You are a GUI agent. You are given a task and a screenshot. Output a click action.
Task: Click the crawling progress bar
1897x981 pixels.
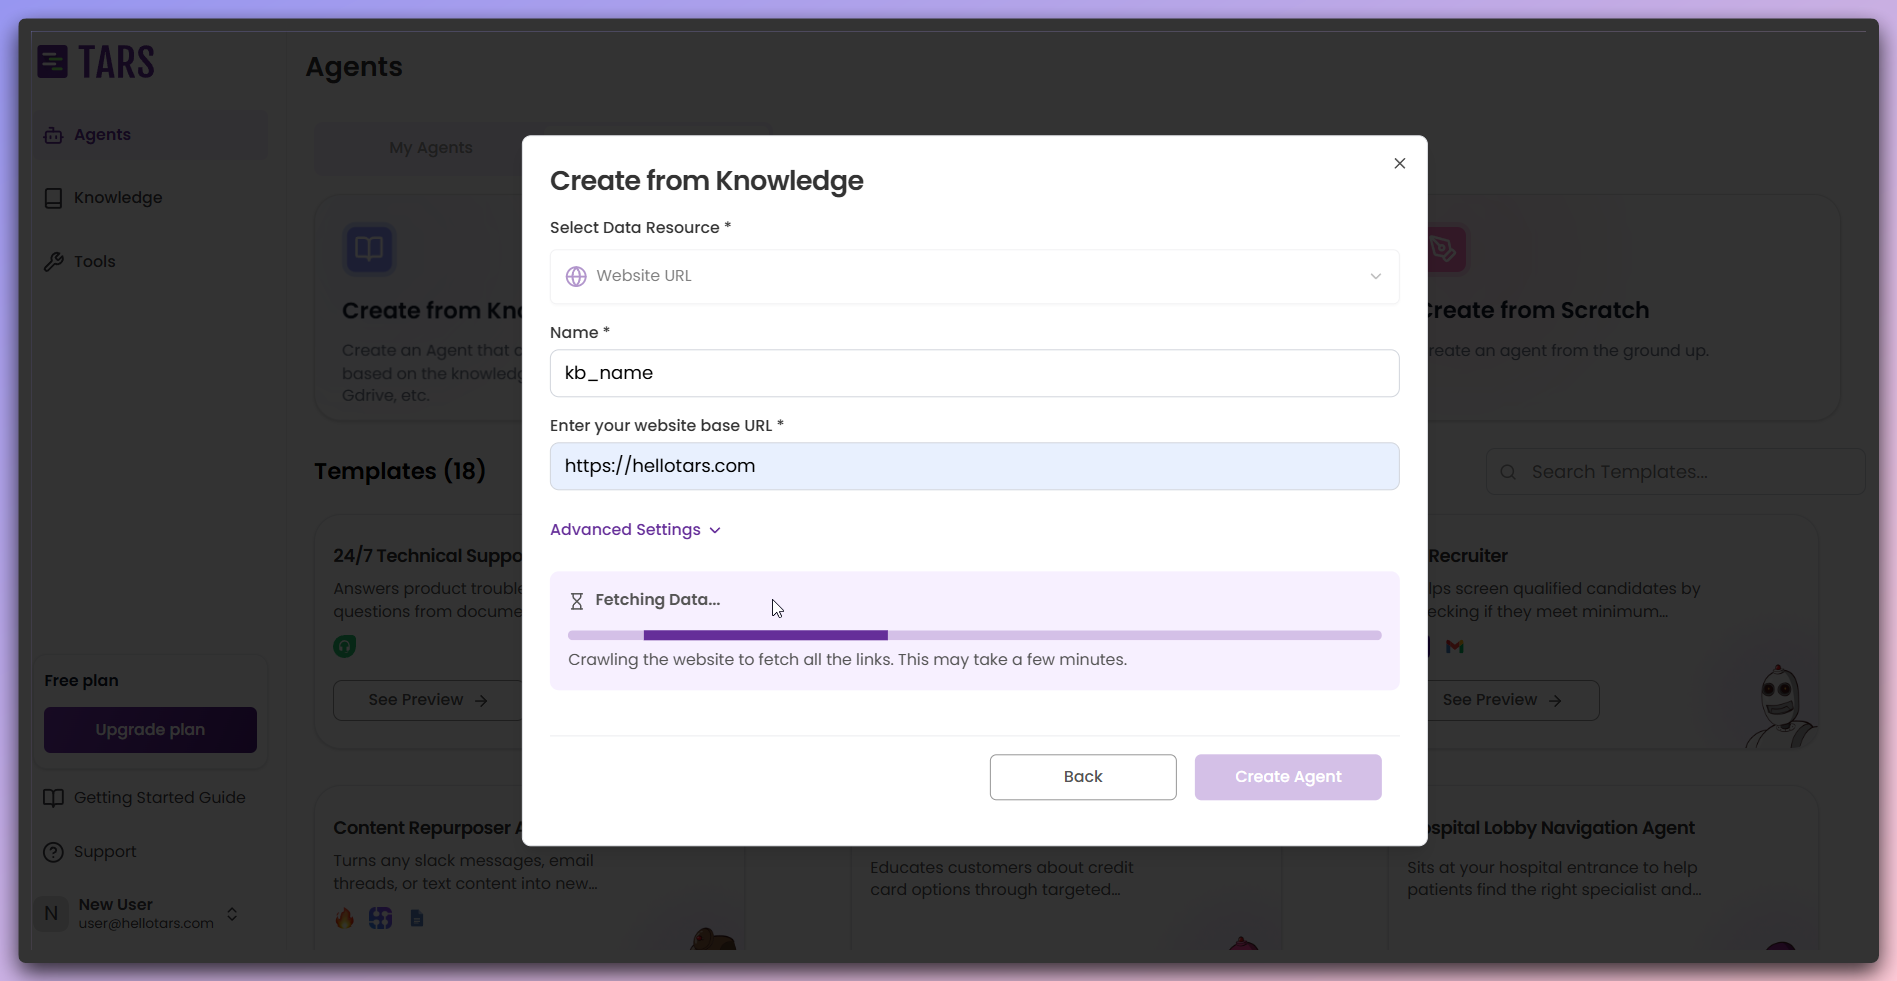[975, 635]
